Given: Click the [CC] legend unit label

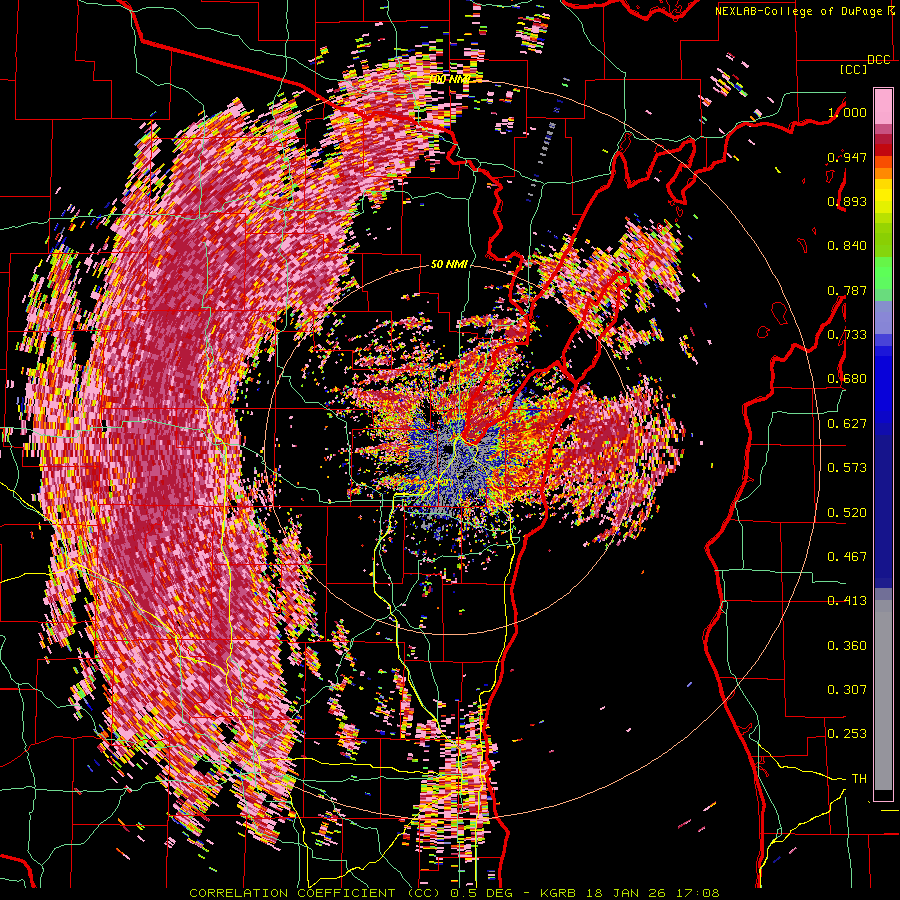Looking at the screenshot, I should (x=854, y=69).
